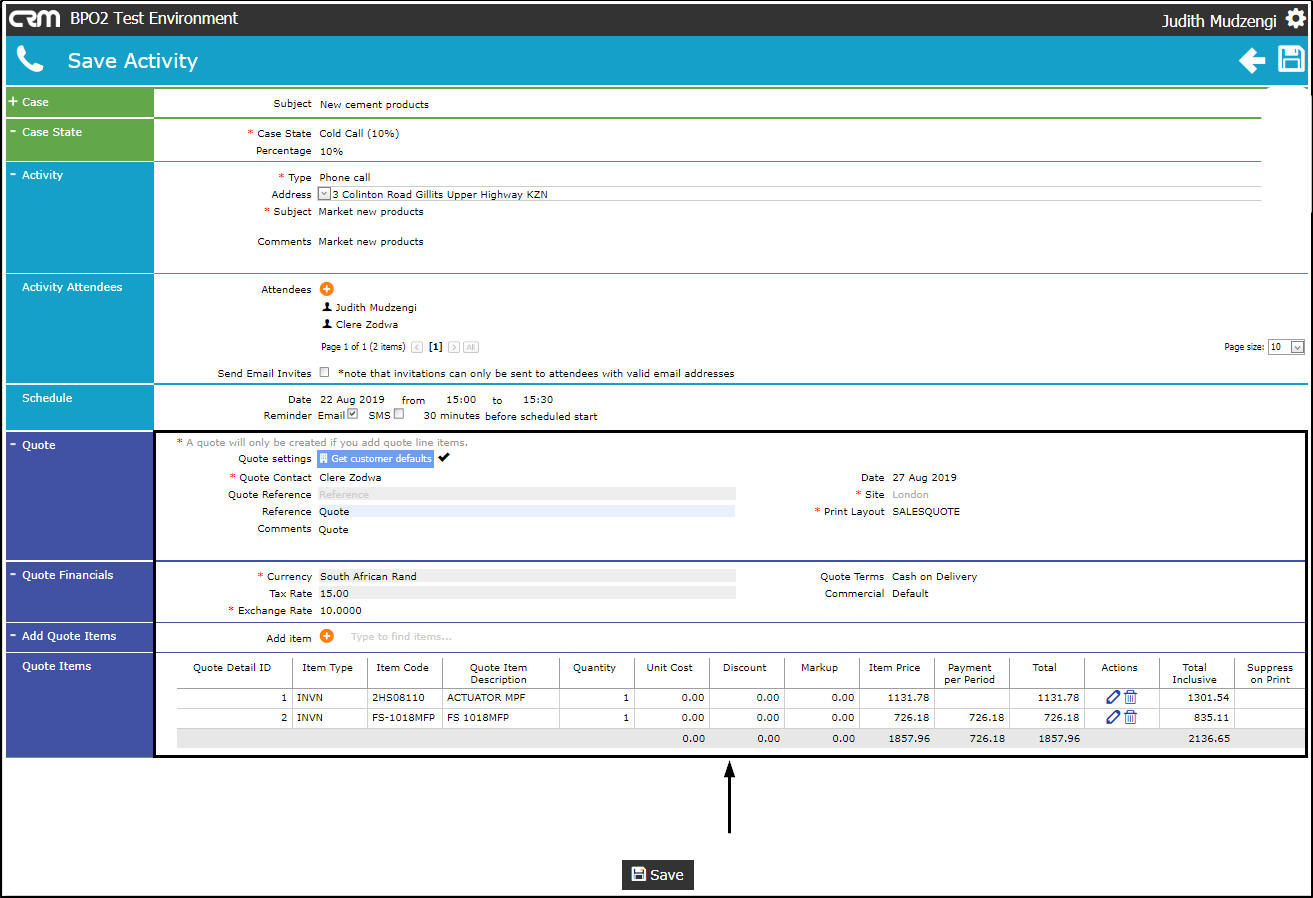Edit the ACTUATOR MPF quote item
This screenshot has width=1313, height=898.
tap(1112, 697)
